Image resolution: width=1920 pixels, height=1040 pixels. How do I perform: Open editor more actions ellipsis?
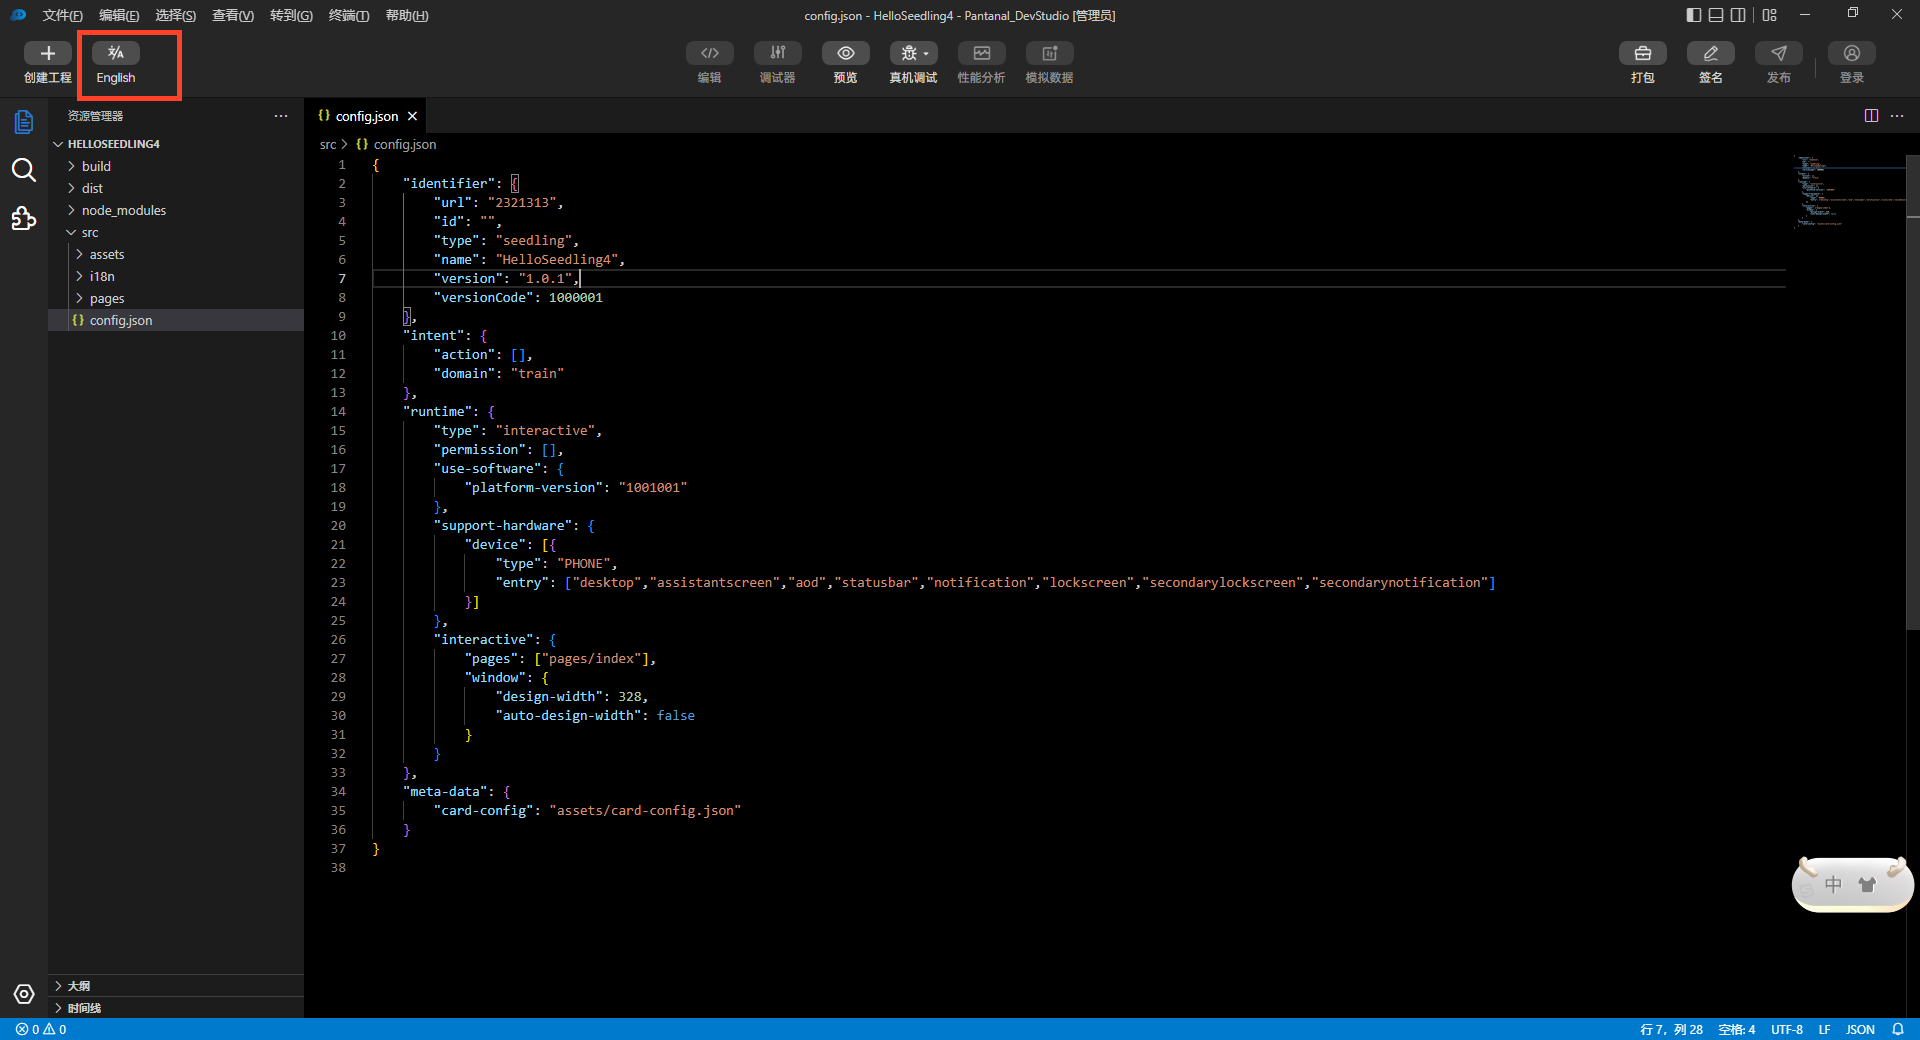(1897, 116)
